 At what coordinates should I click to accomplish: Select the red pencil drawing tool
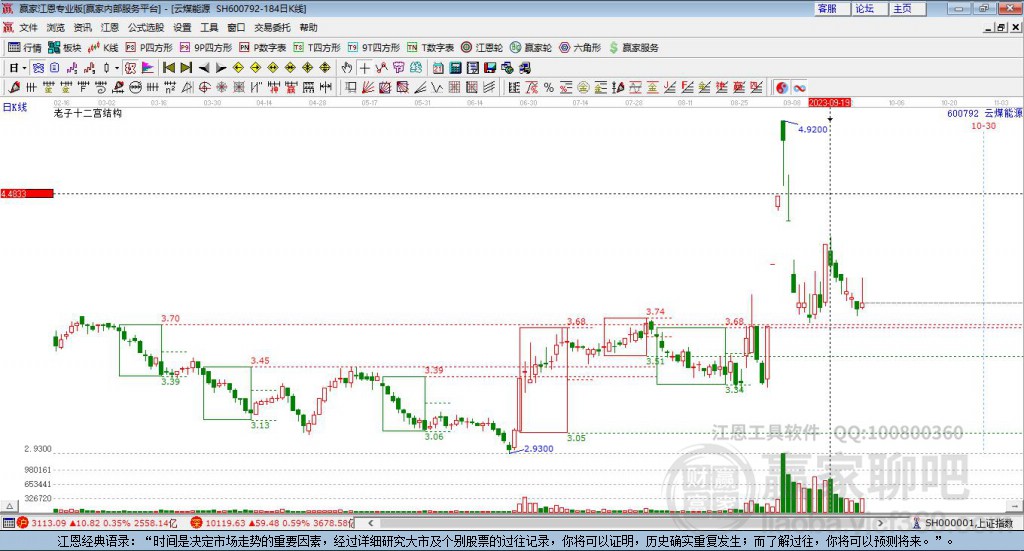click(14, 87)
